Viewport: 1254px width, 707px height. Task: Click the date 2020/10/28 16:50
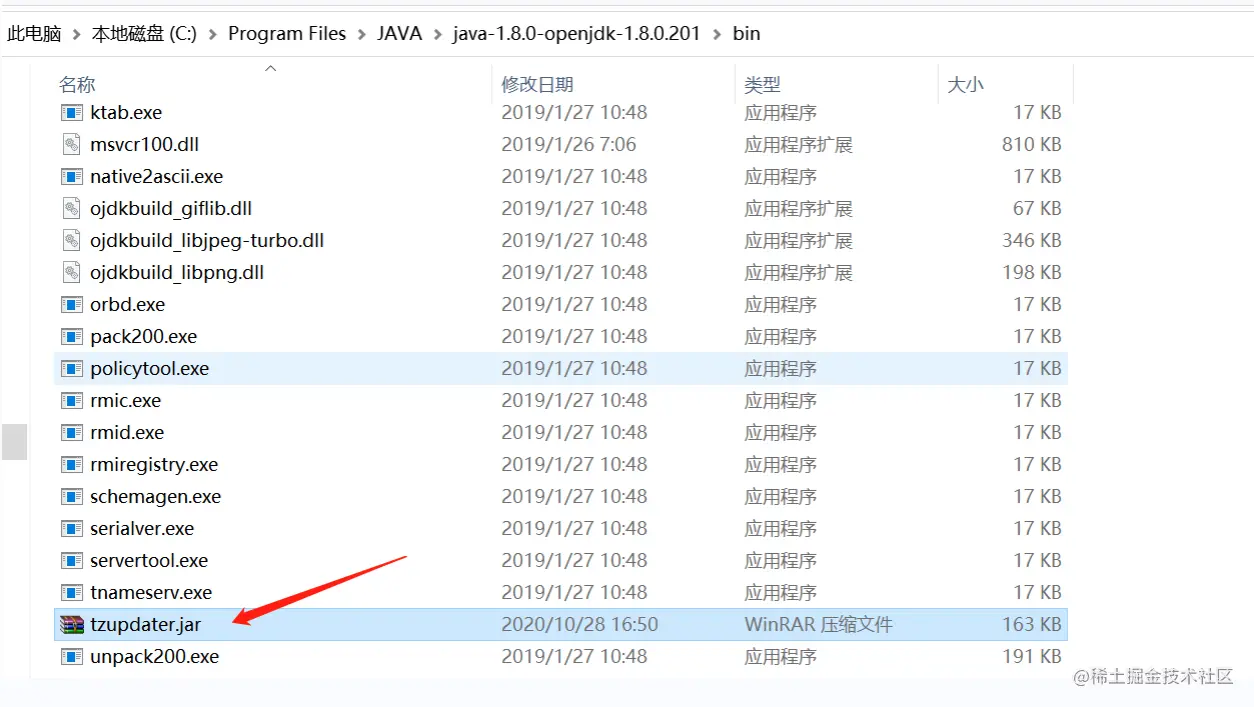click(x=580, y=625)
